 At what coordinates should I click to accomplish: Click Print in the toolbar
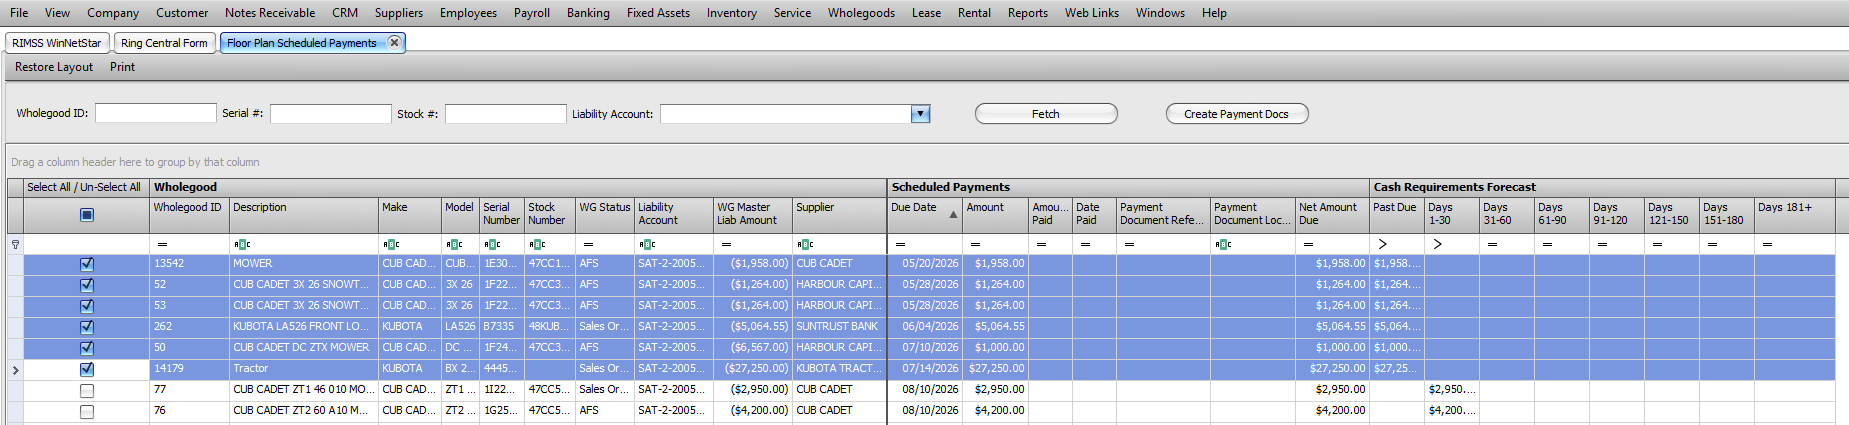point(122,67)
